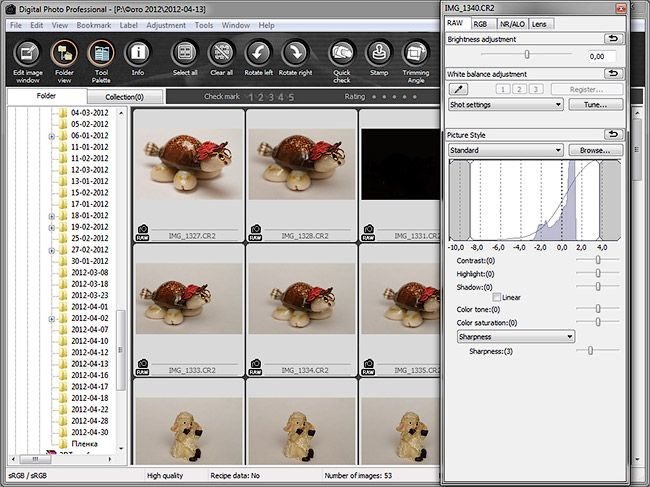Rotate the image left

point(258,58)
